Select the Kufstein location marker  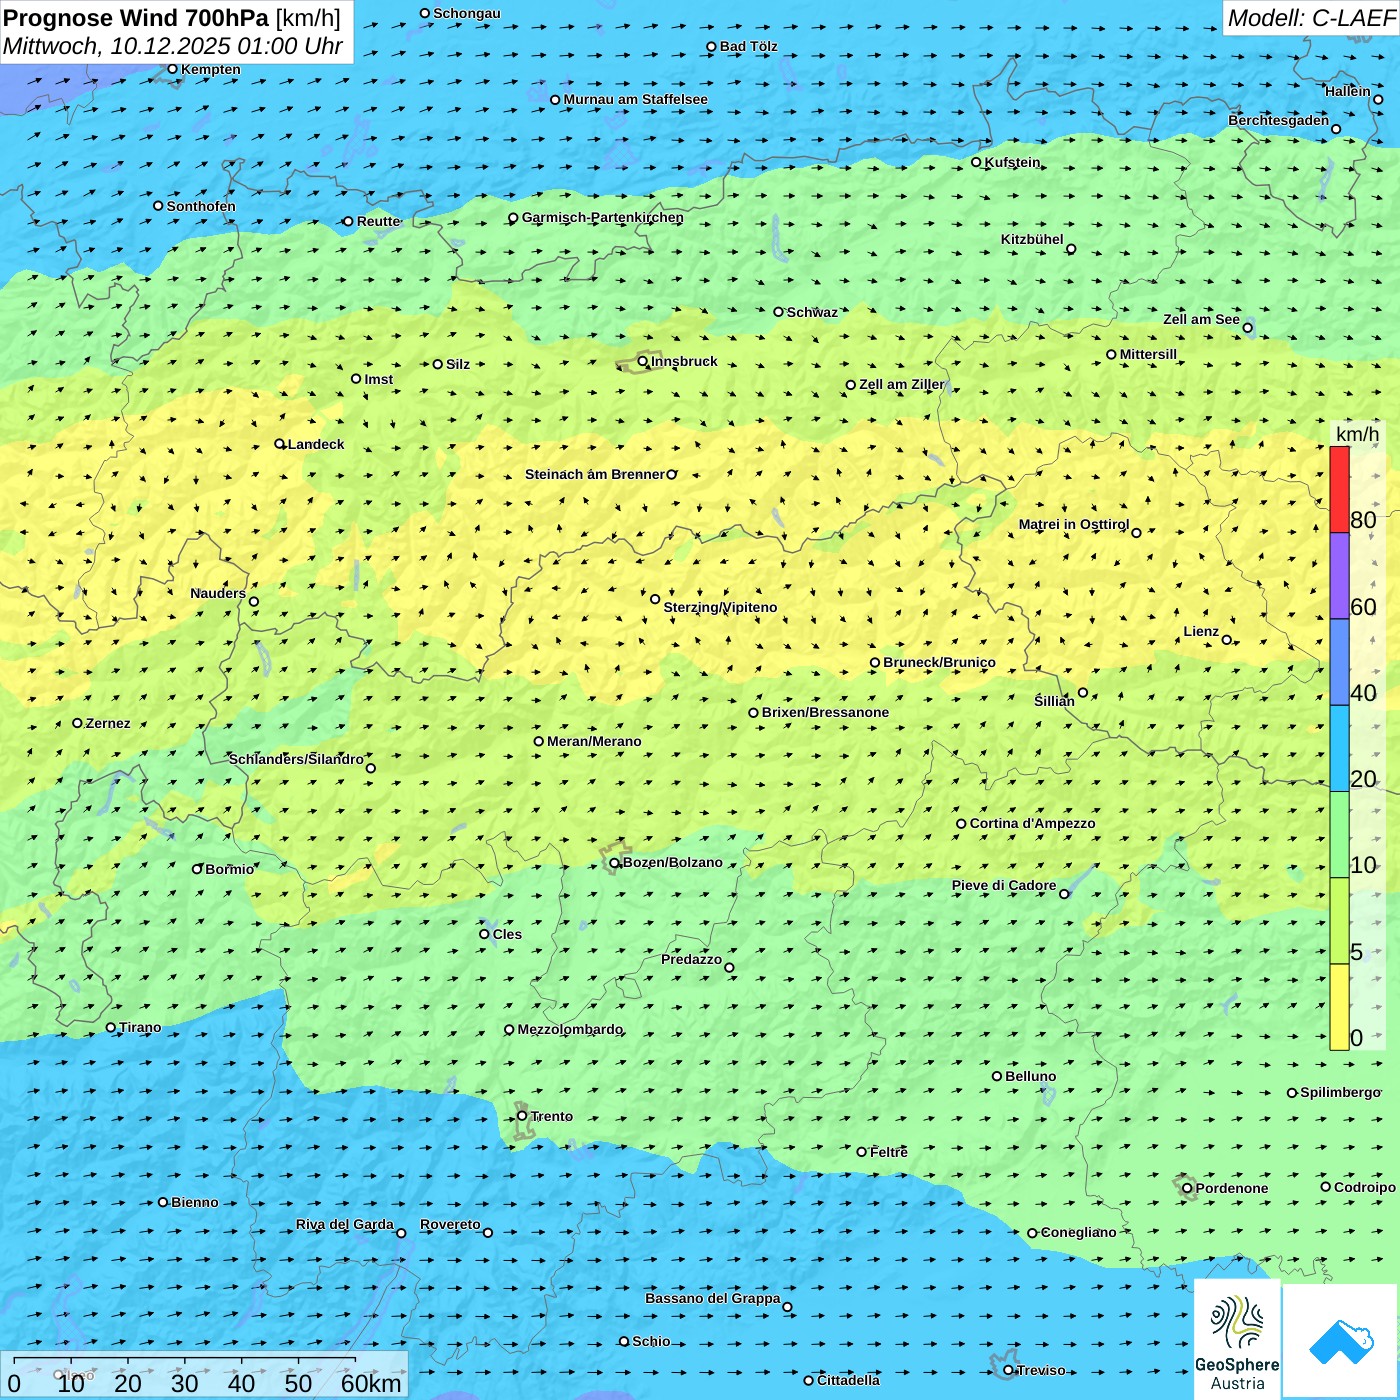[x=977, y=162]
